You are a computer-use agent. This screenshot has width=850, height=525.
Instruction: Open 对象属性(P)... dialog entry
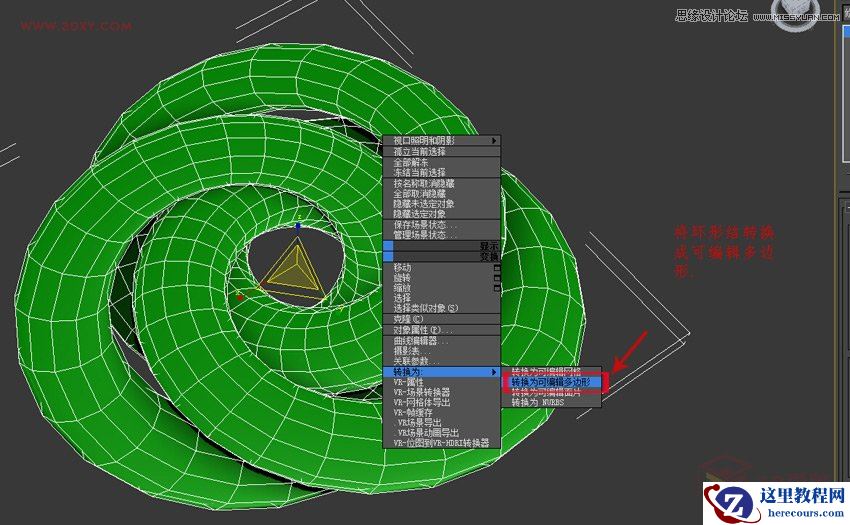(x=442, y=330)
